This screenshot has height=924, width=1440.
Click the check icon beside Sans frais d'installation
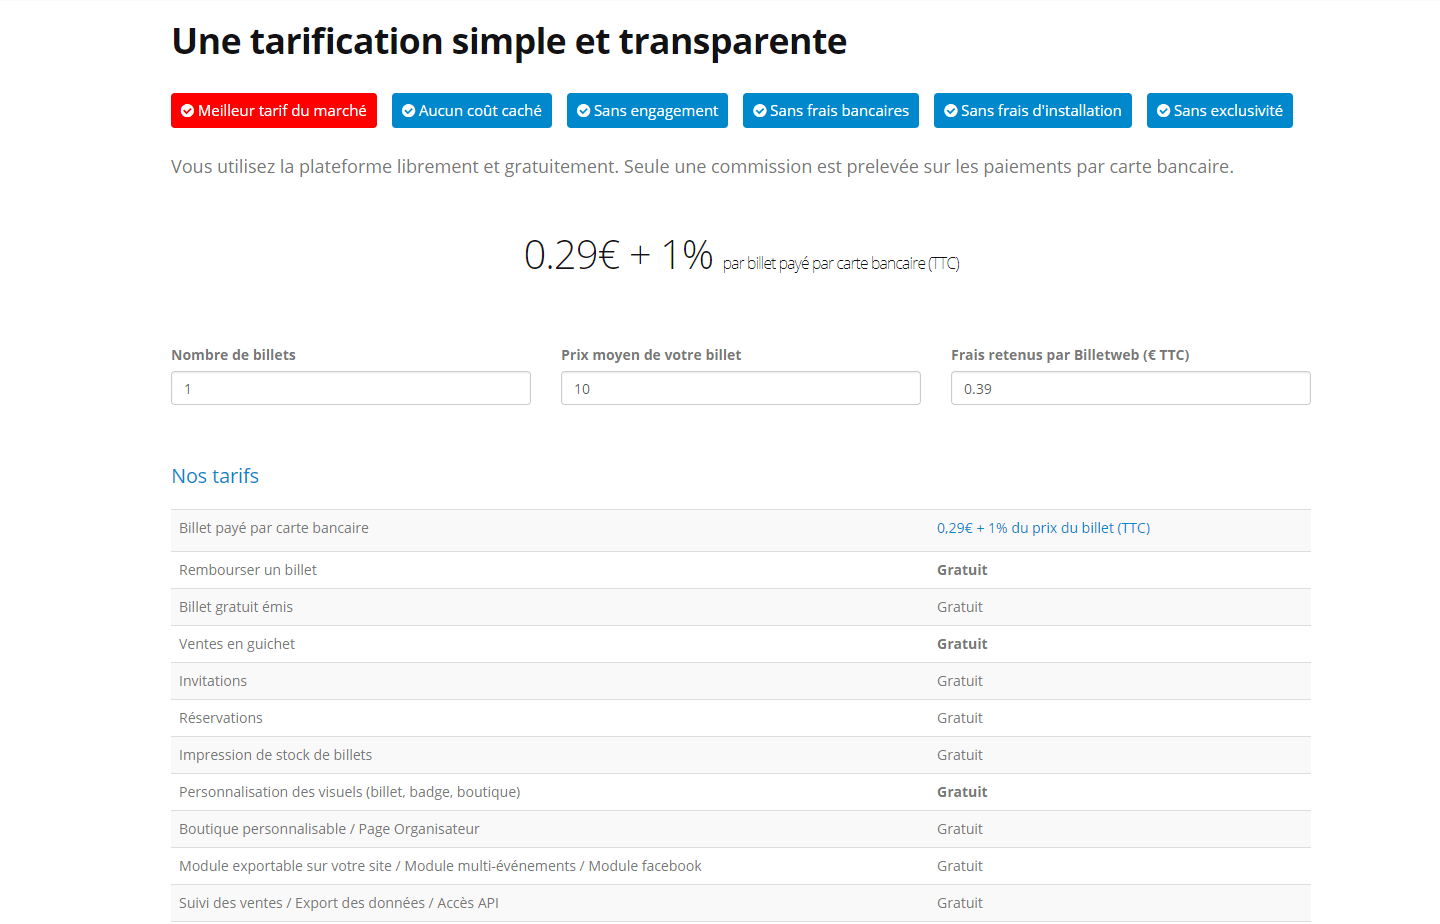tap(951, 111)
